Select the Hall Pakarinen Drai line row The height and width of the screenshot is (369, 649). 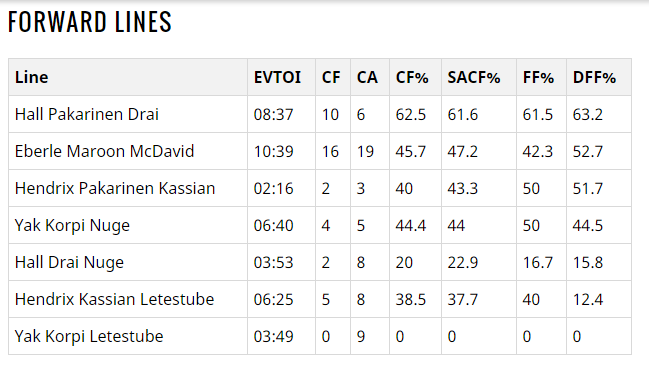(320, 114)
